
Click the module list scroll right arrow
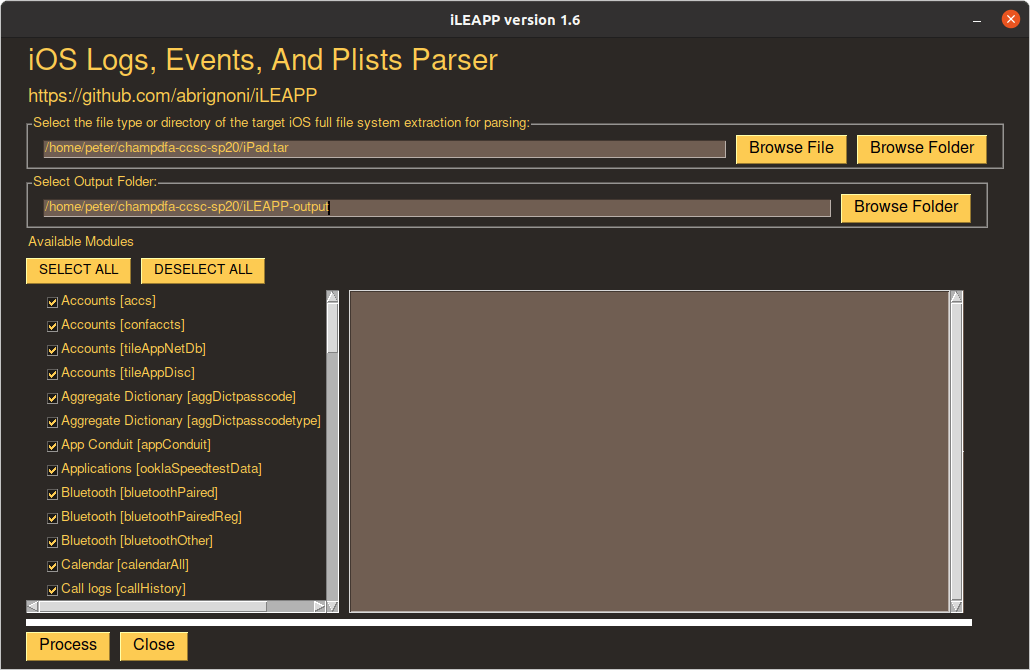(319, 606)
